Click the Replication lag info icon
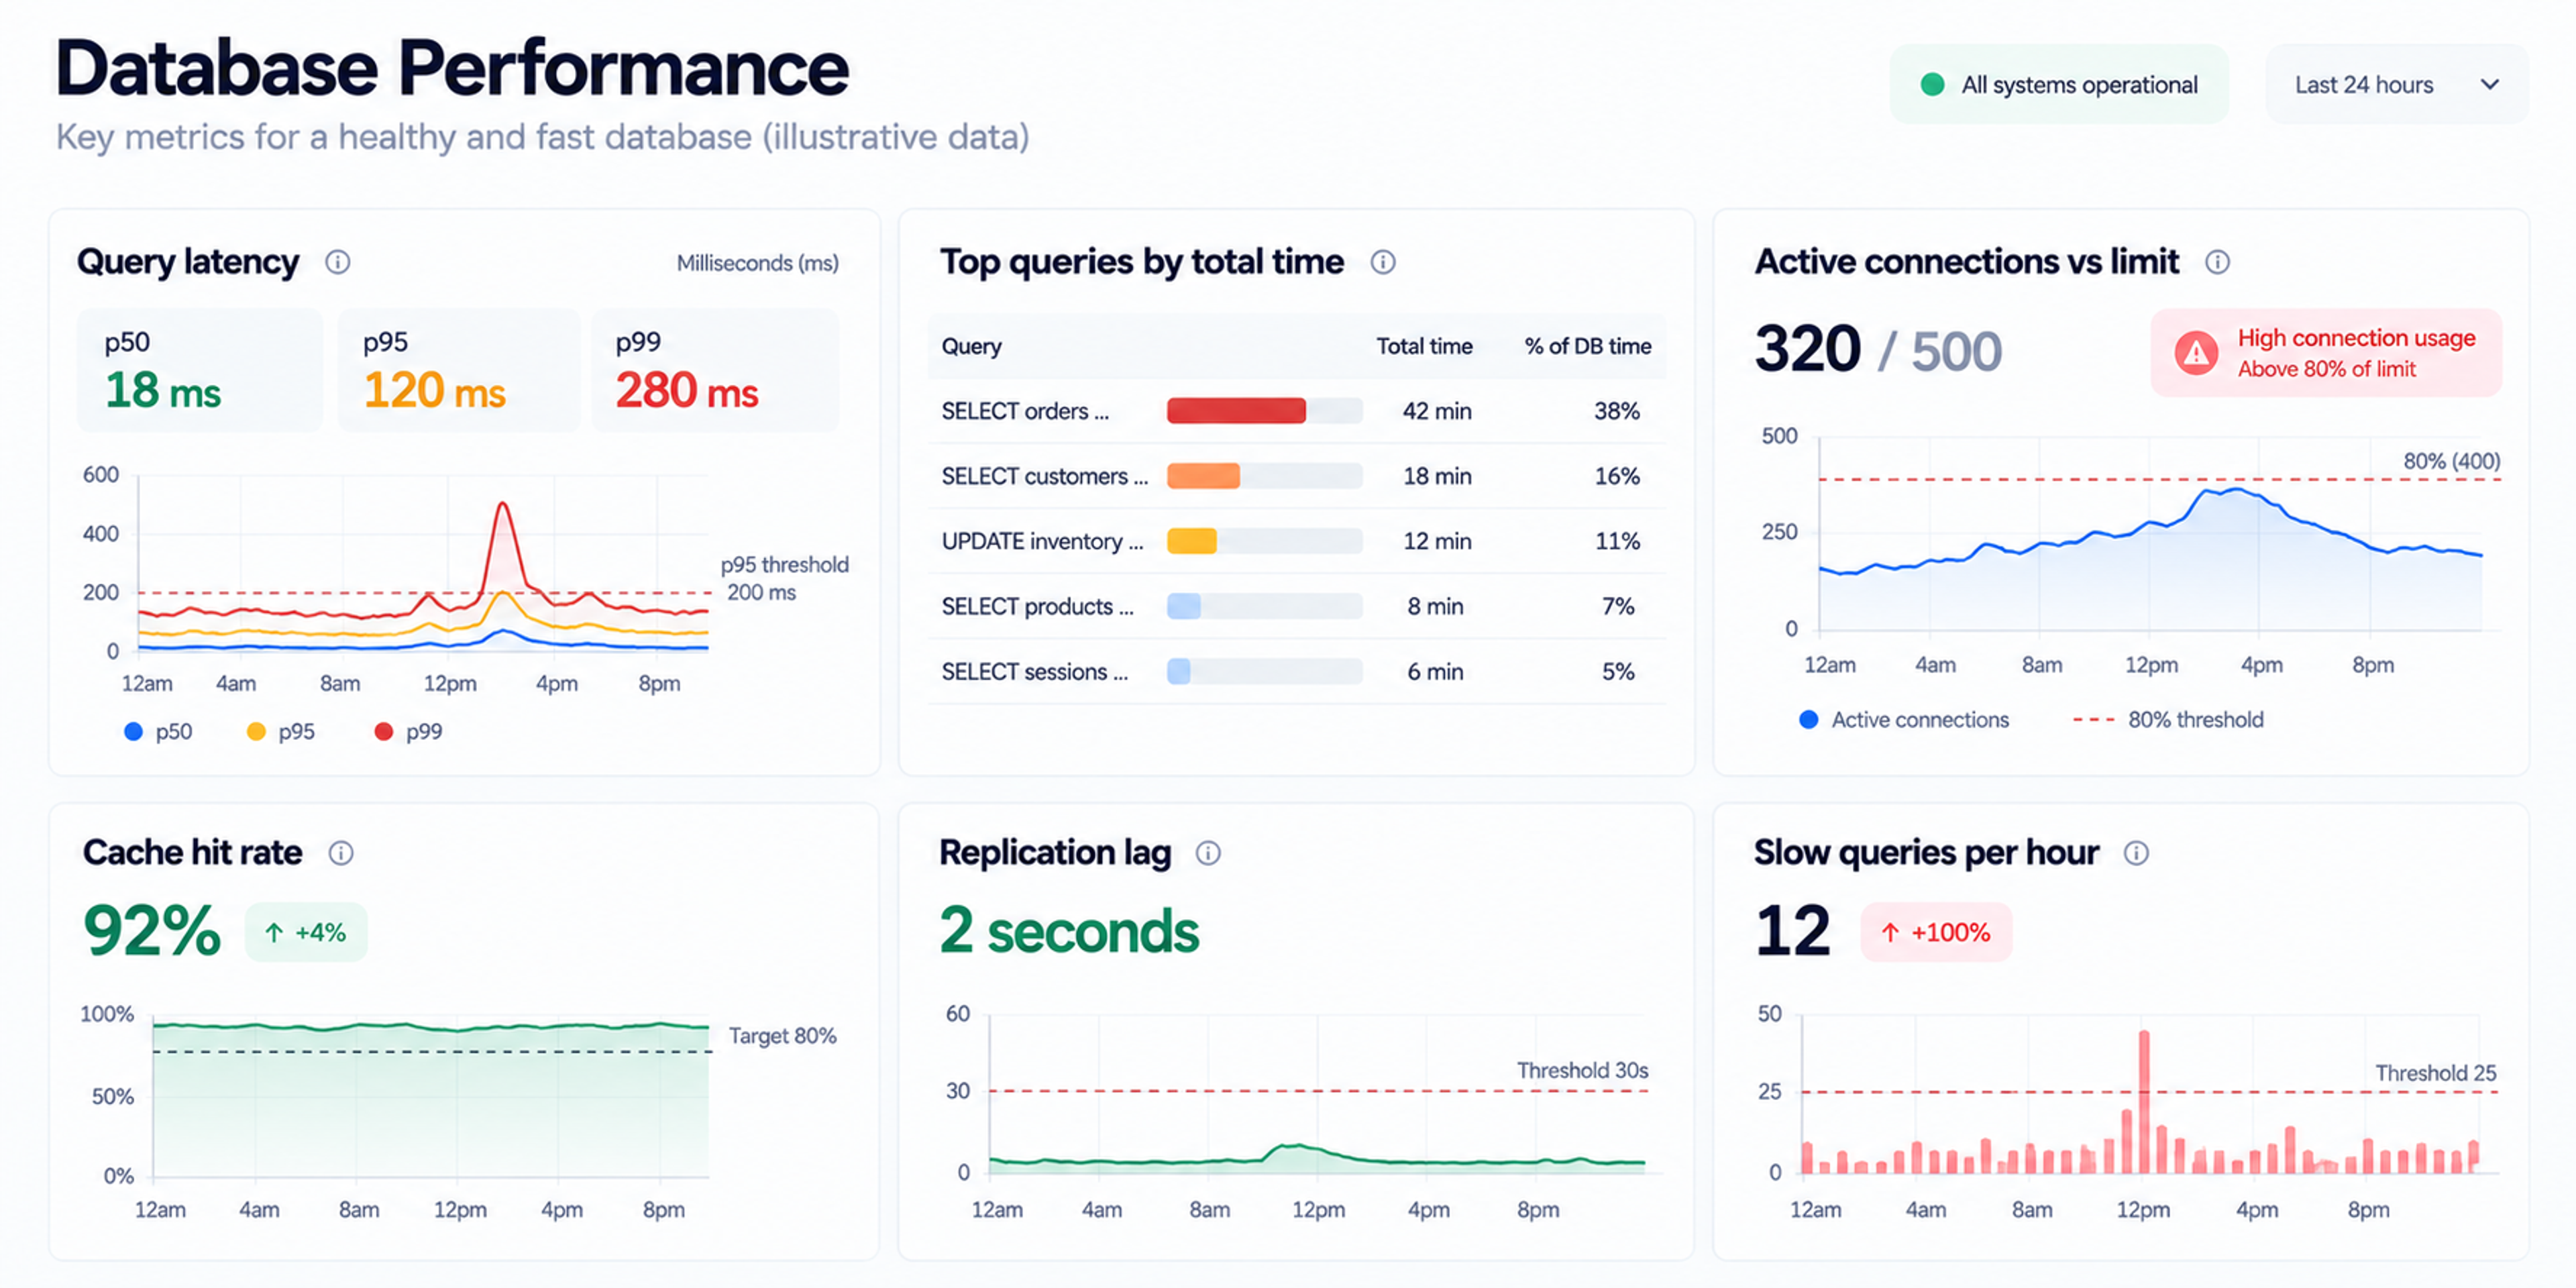Screen dimensions: 2576x1288 [1208, 853]
